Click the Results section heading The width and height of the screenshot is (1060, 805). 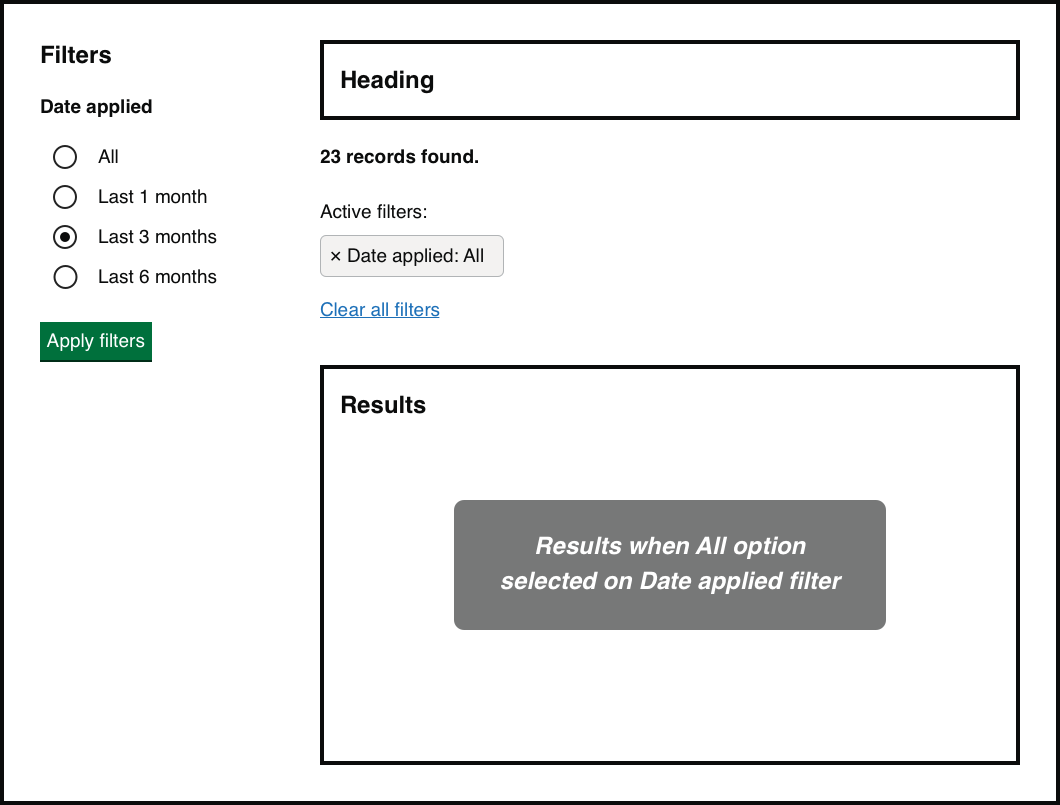[x=383, y=405]
